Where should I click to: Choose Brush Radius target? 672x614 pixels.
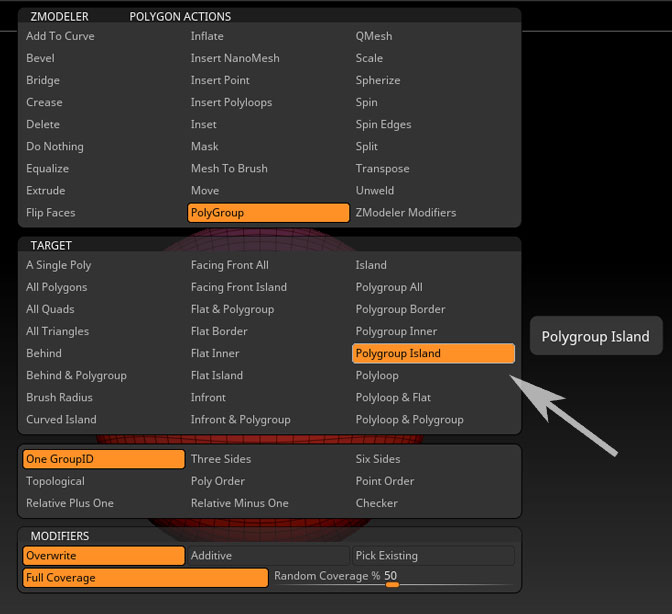tap(59, 397)
